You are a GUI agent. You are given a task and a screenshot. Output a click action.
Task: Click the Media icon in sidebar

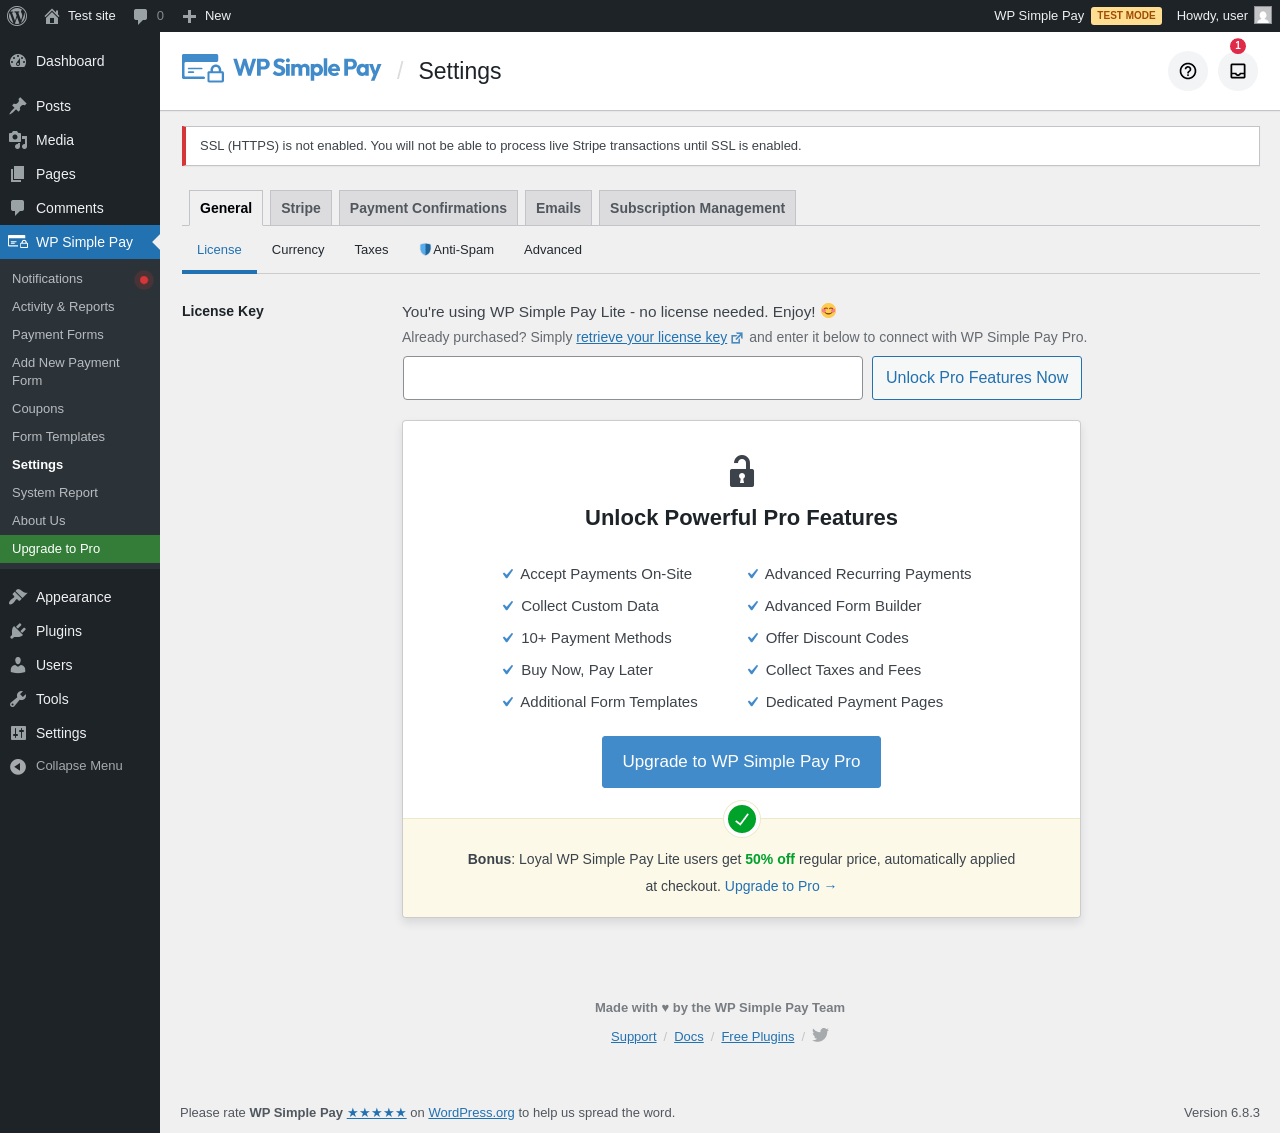[x=18, y=140]
